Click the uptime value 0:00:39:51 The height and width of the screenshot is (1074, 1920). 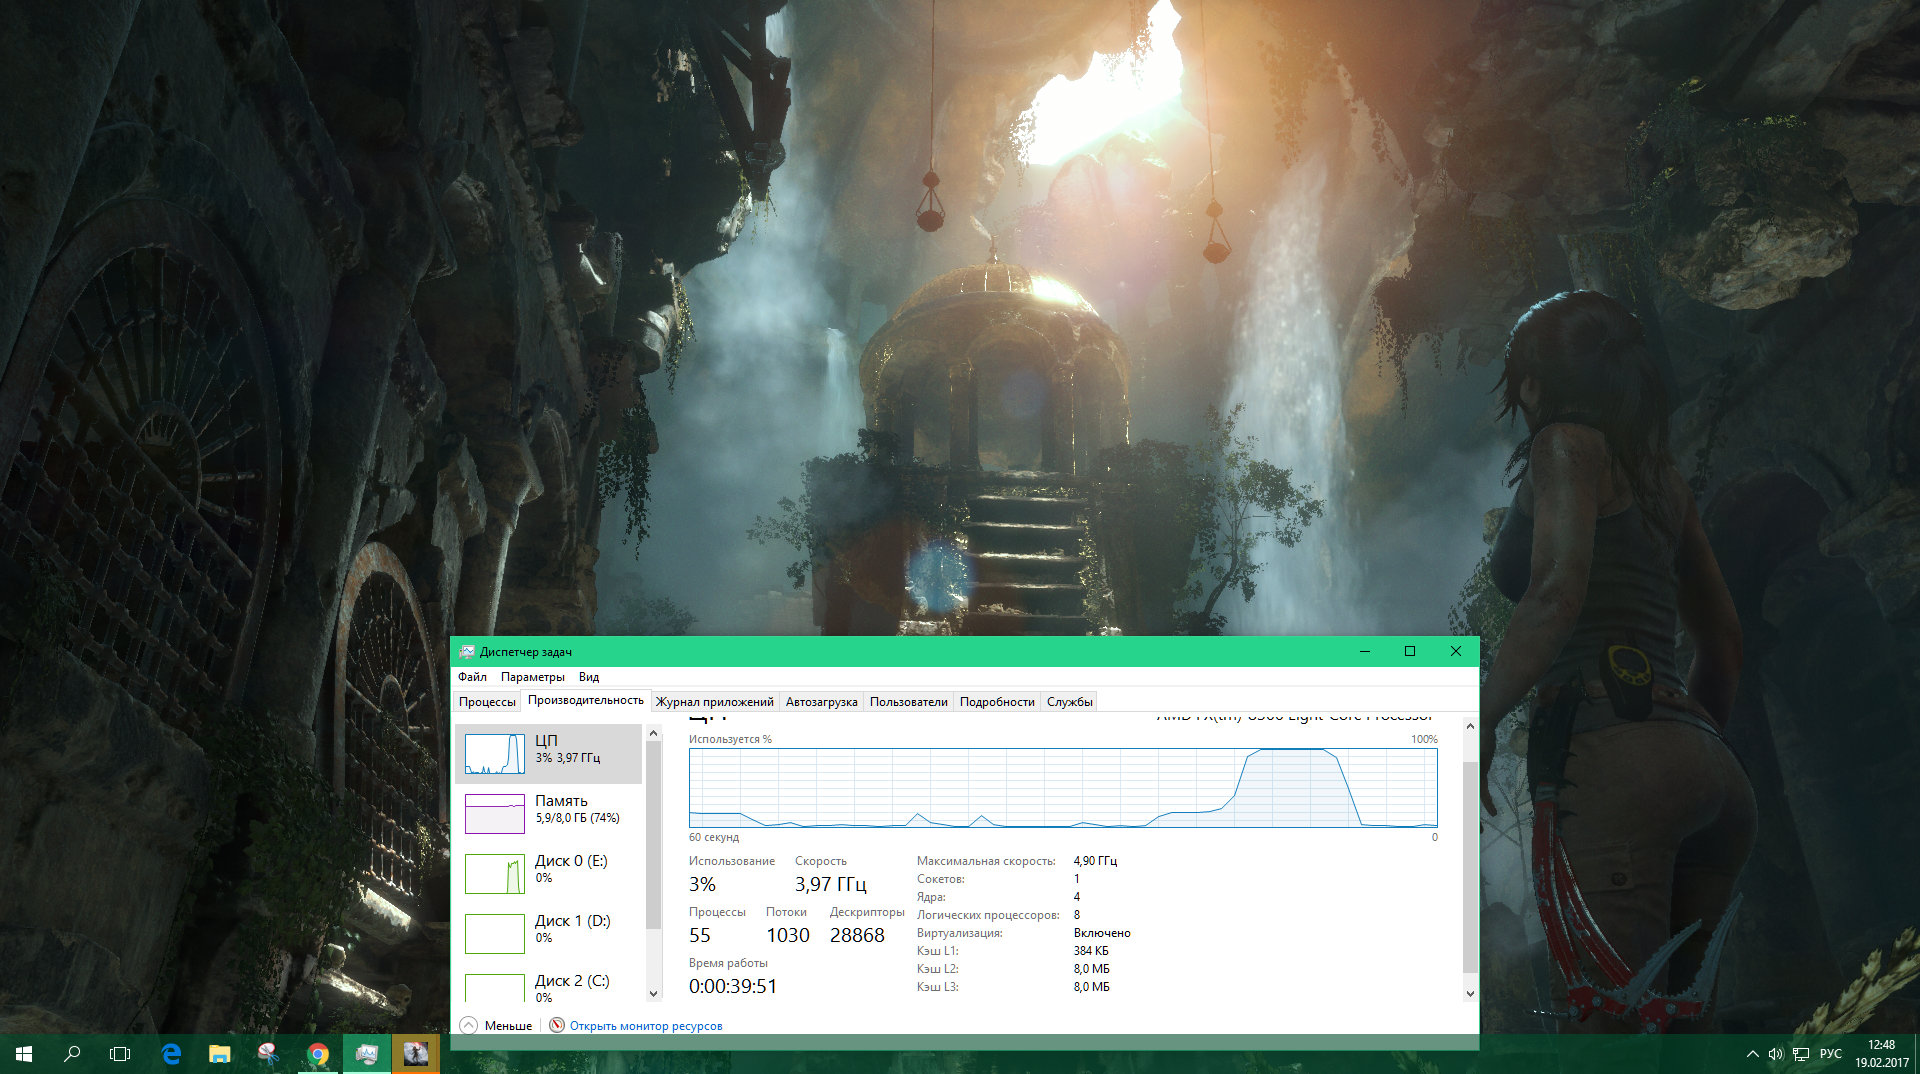(x=733, y=986)
